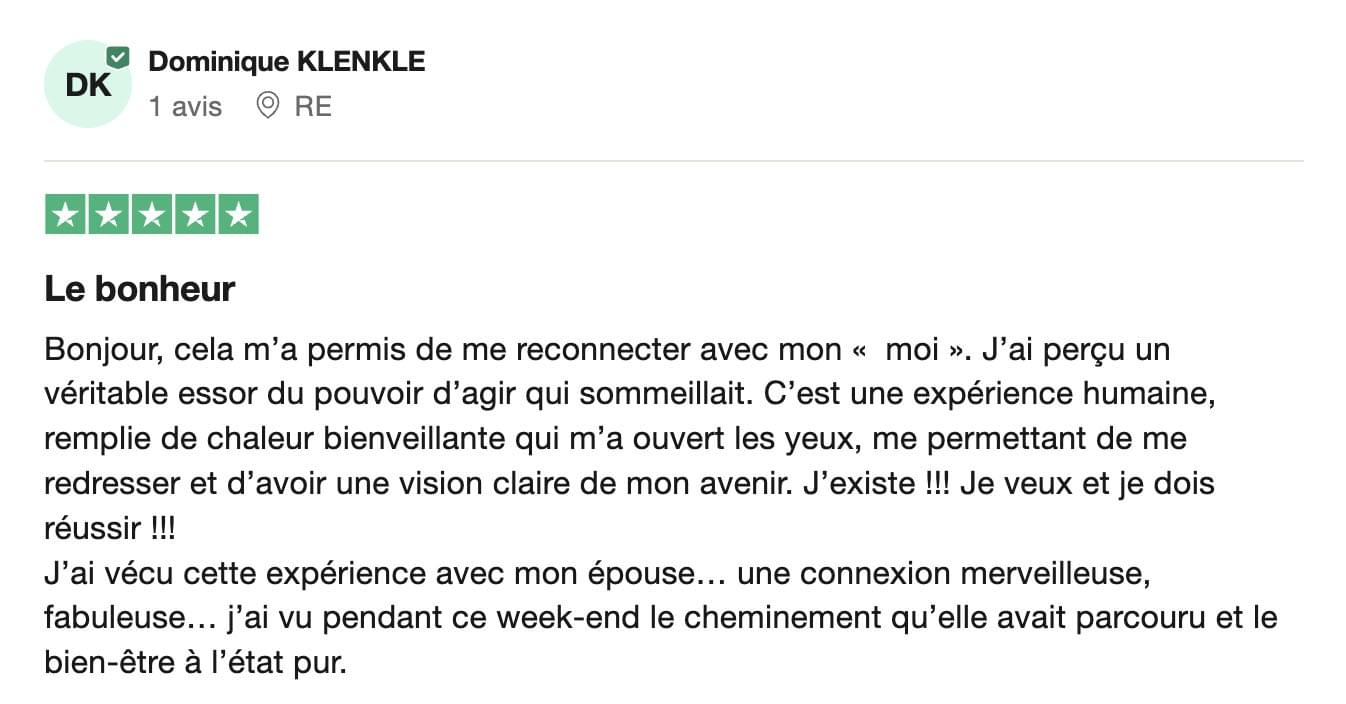Select the fifth rating star
This screenshot has width=1346, height=704.
click(x=238, y=215)
